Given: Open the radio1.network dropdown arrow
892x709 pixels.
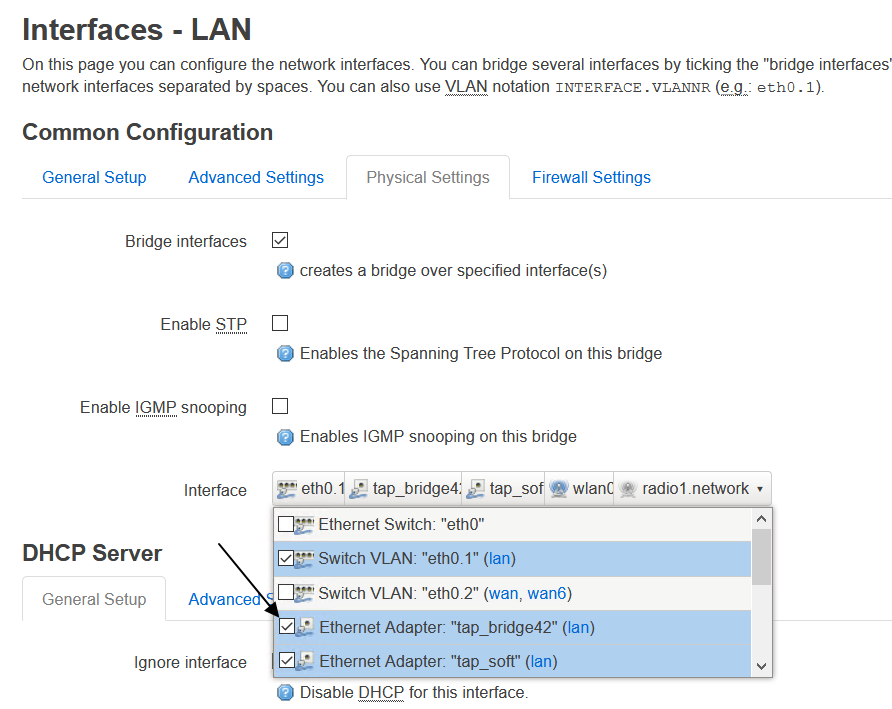Looking at the screenshot, I should point(761,488).
